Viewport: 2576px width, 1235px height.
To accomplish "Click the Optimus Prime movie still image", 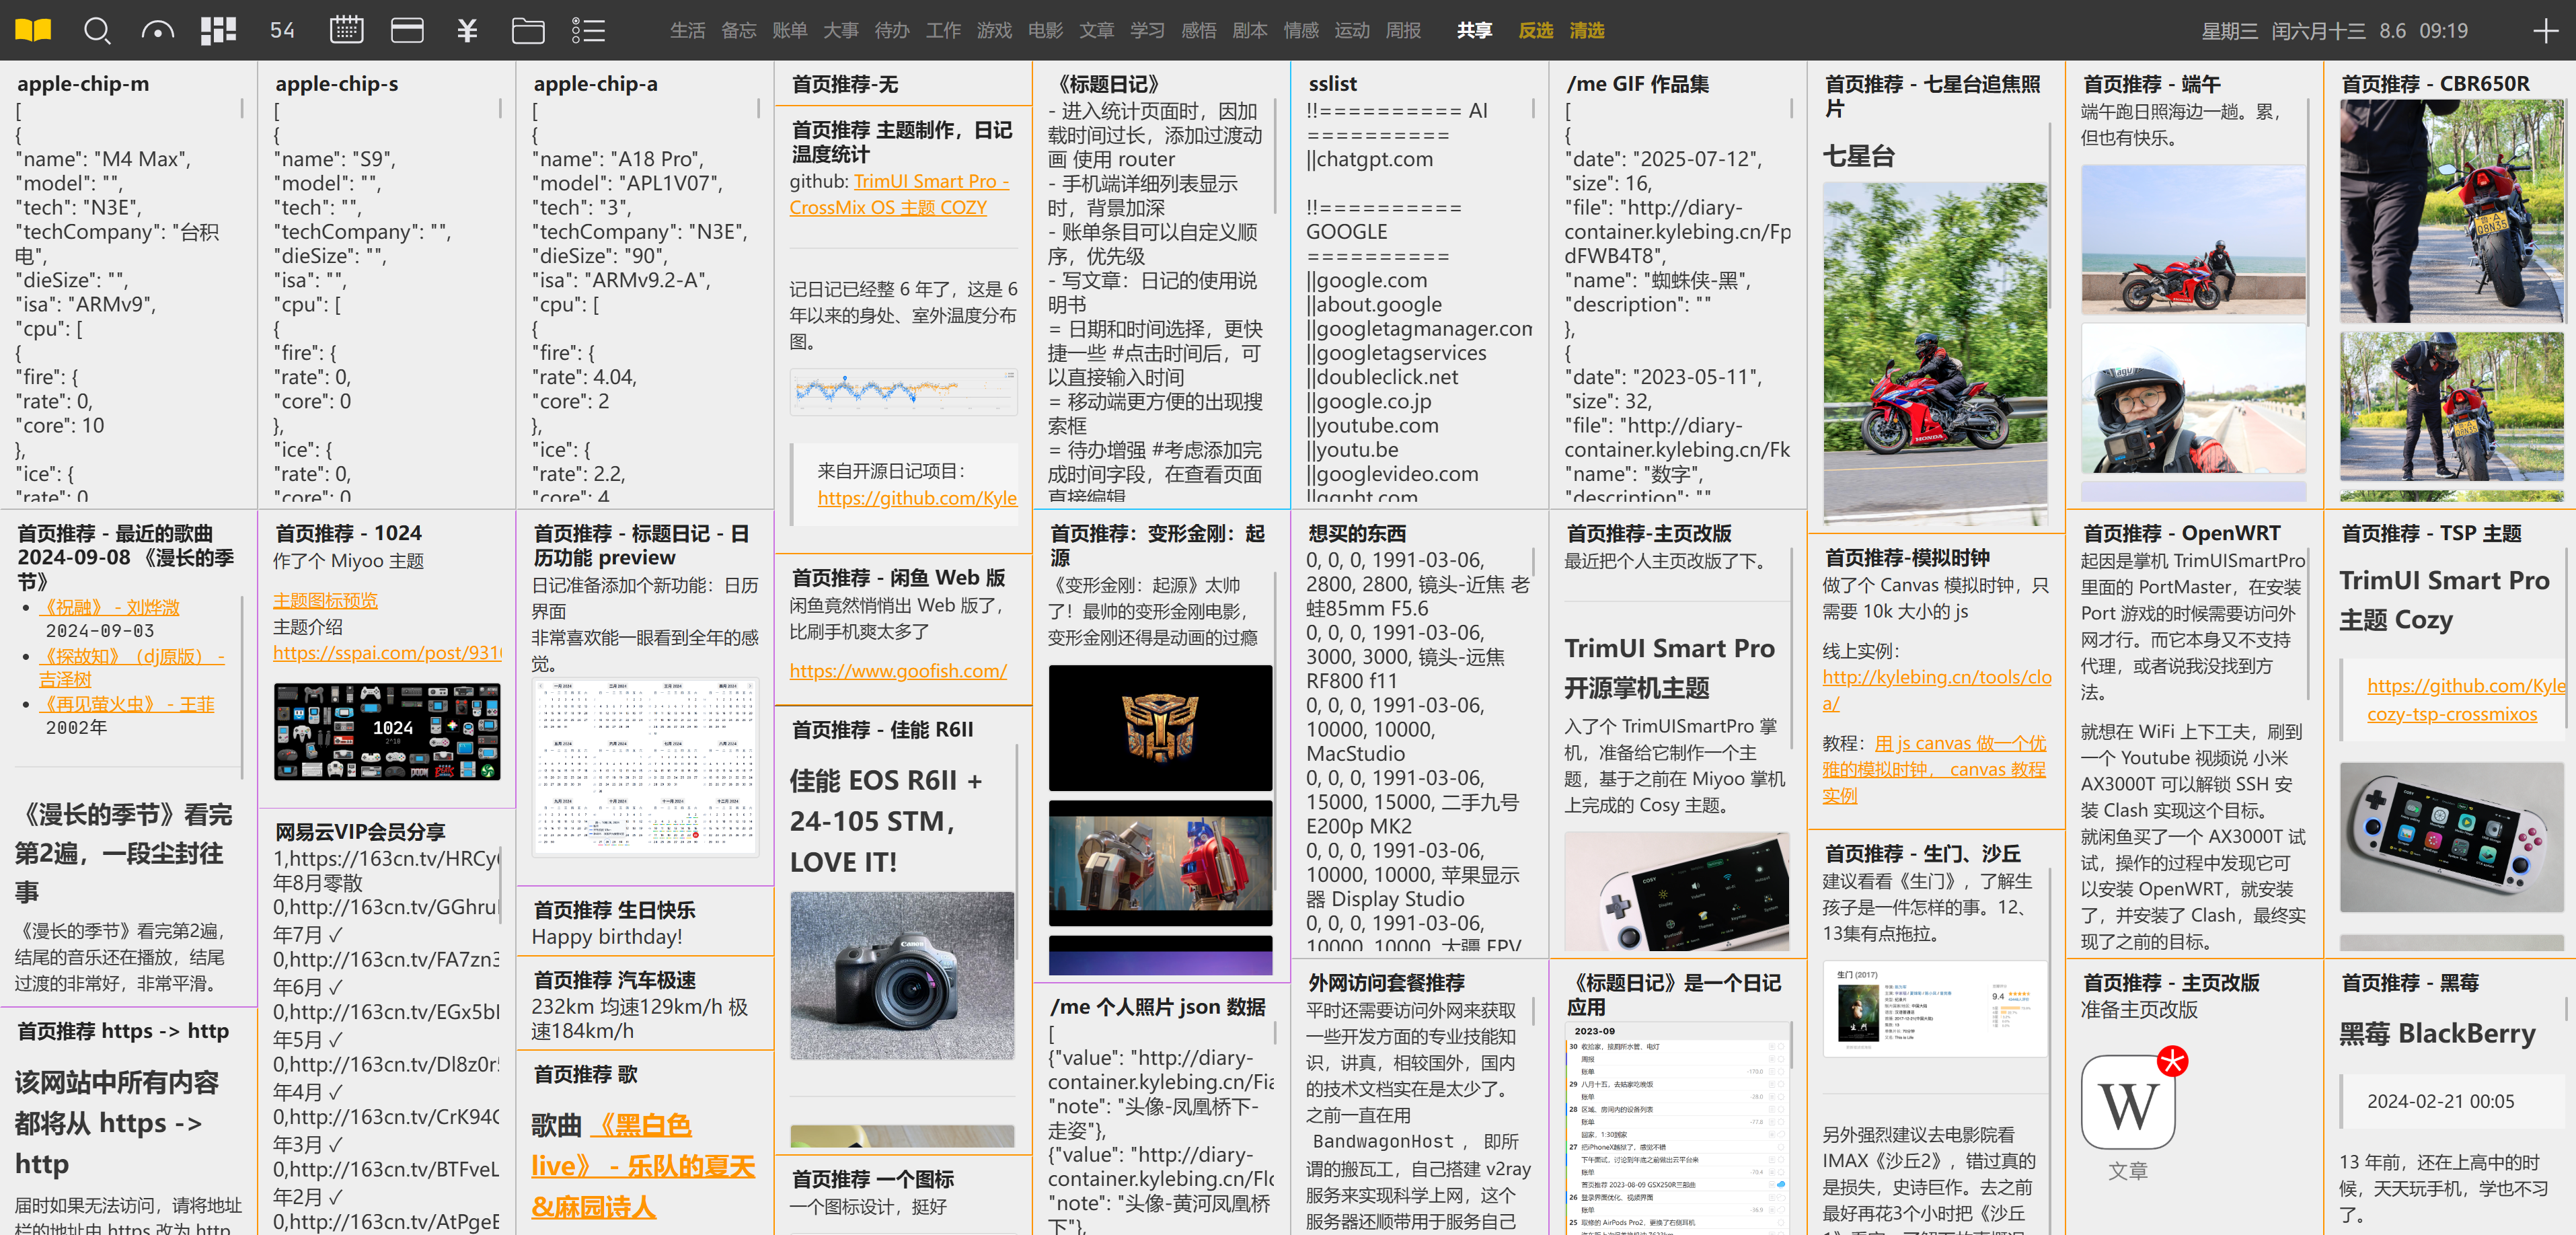I will (x=1160, y=863).
